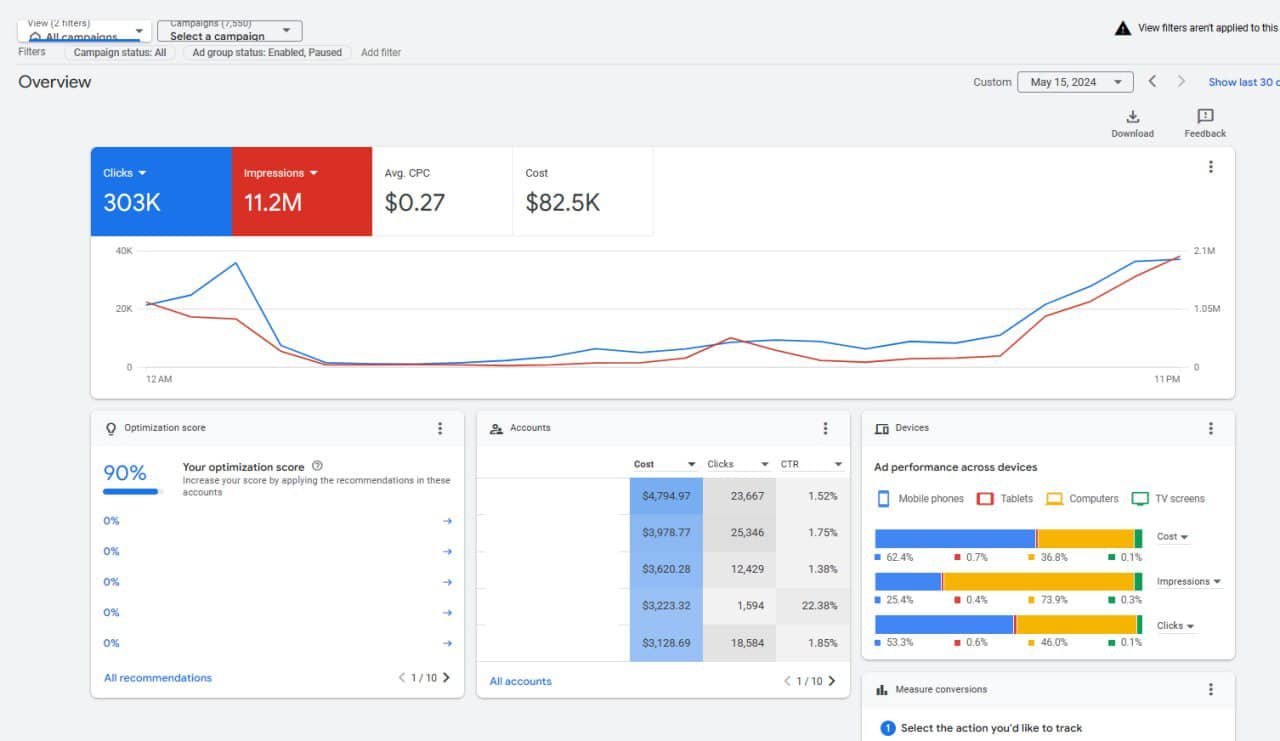Click Ad group status: Enabled, Paused chip
The width and height of the screenshot is (1280, 741).
point(267,52)
